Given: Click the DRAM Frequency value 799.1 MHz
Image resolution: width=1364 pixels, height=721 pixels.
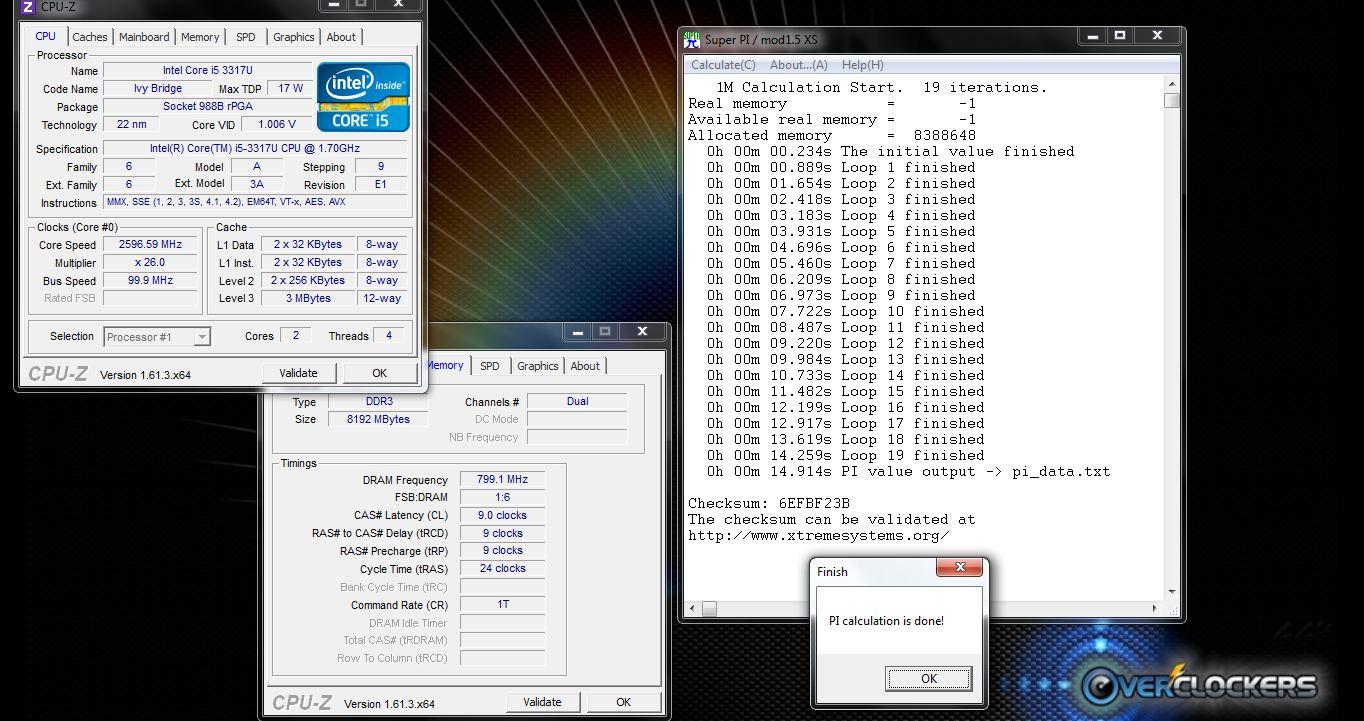Looking at the screenshot, I should click(502, 479).
